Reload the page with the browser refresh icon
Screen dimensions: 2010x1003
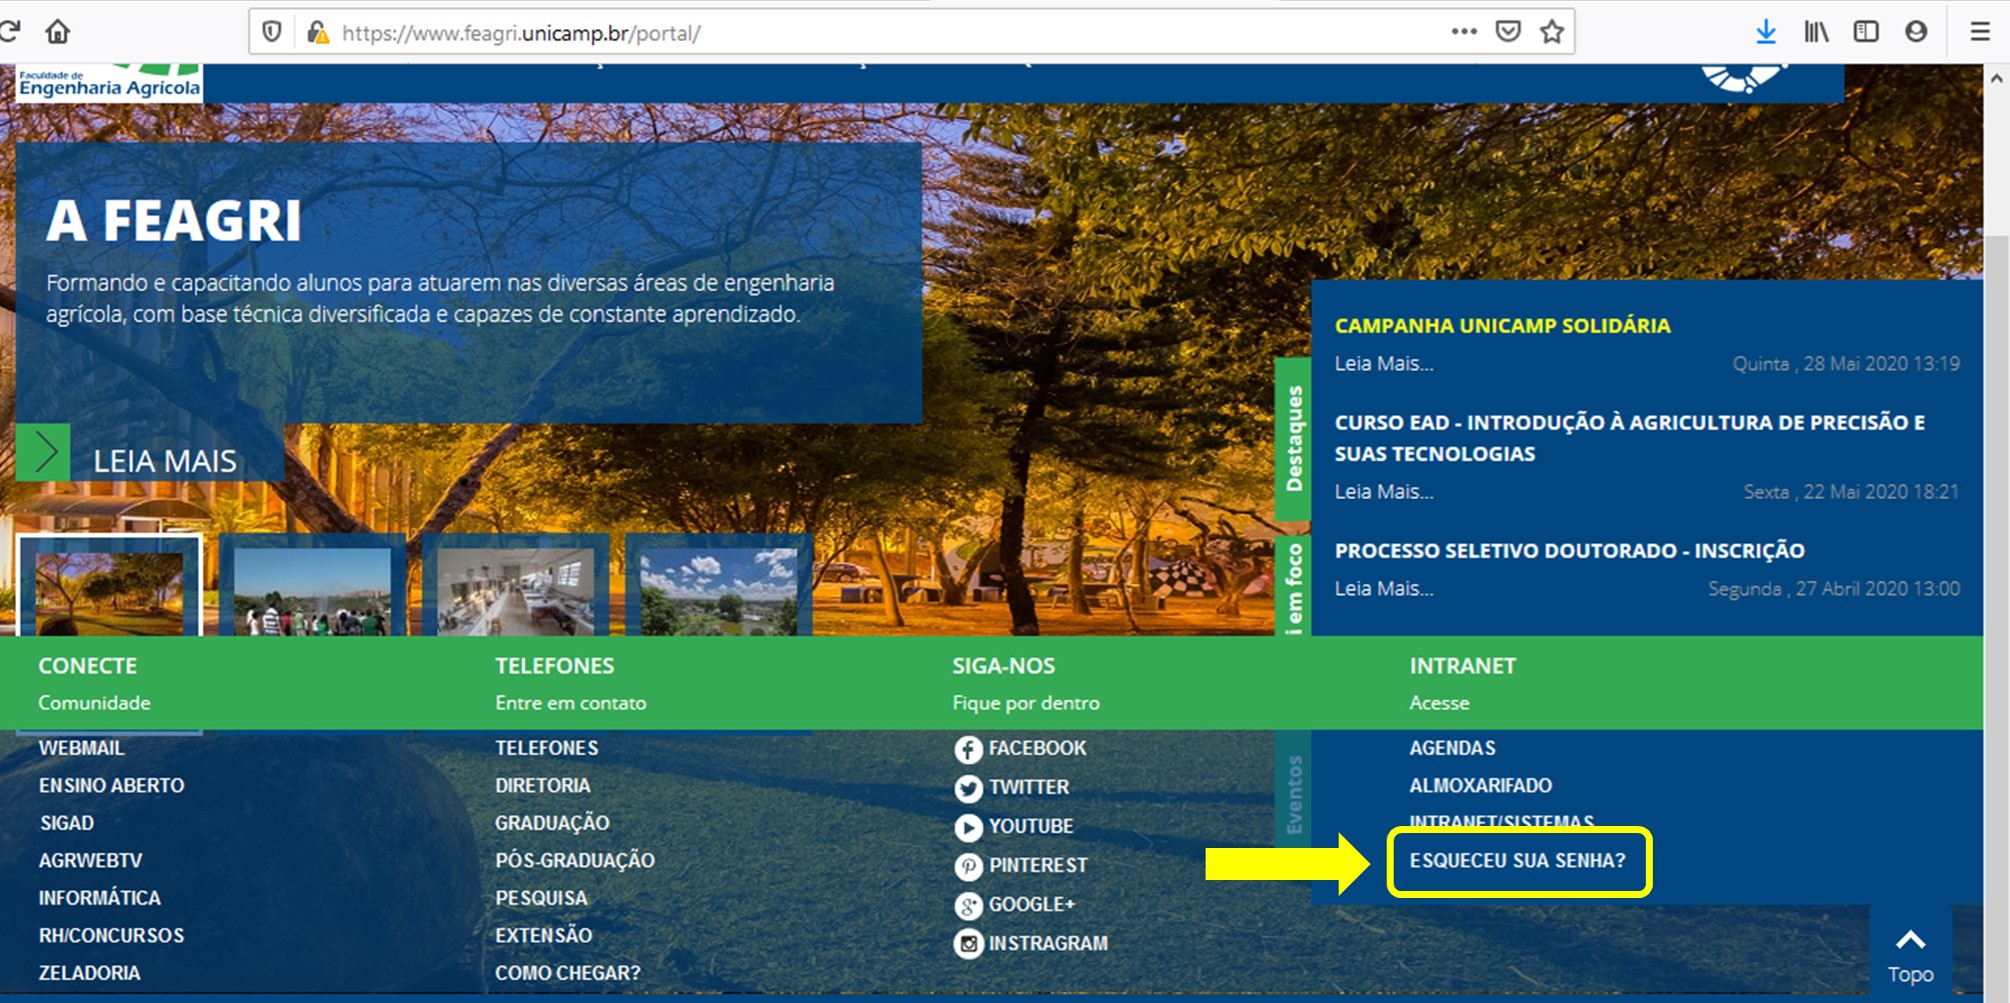tap(9, 31)
